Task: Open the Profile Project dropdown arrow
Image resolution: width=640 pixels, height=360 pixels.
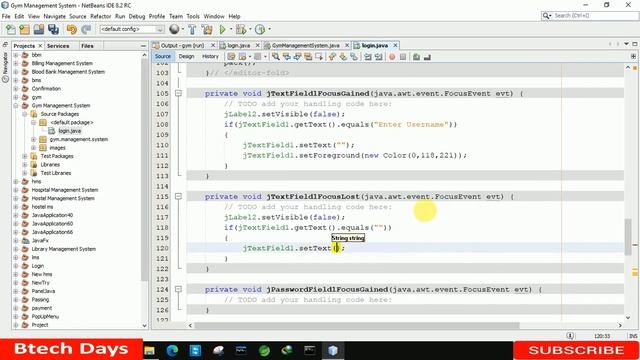Action: (x=269, y=29)
